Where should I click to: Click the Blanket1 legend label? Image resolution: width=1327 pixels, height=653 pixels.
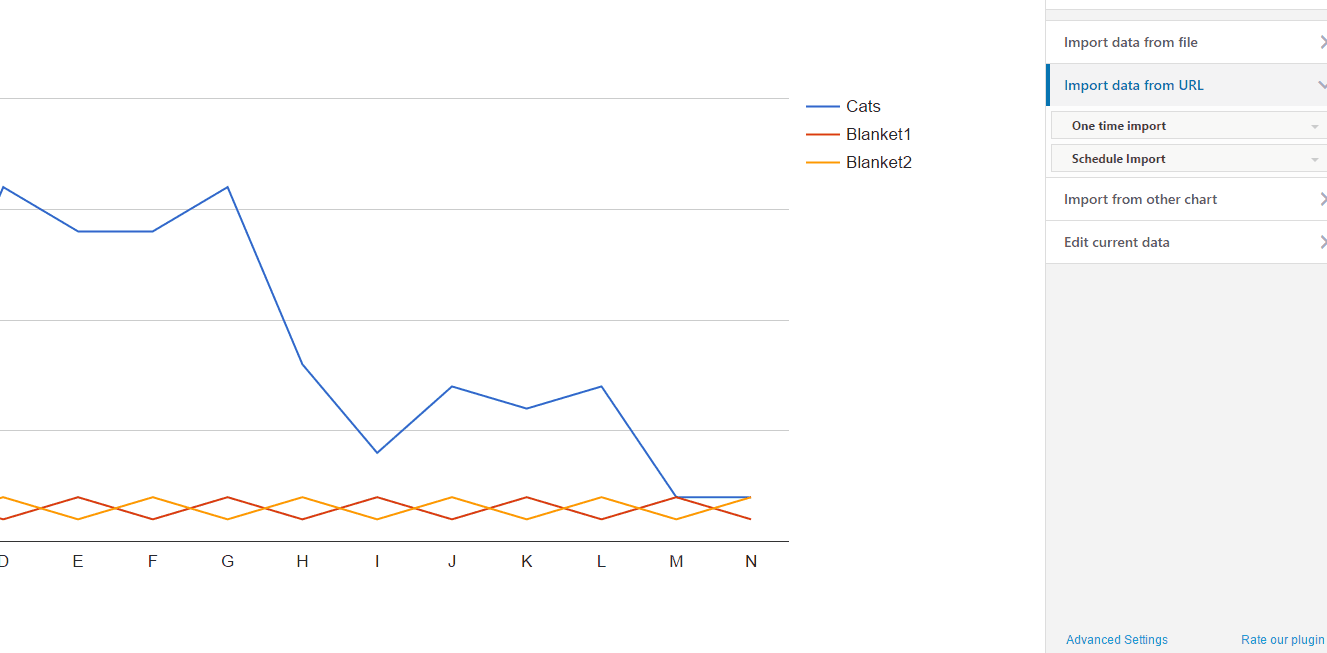pyautogui.click(x=878, y=134)
